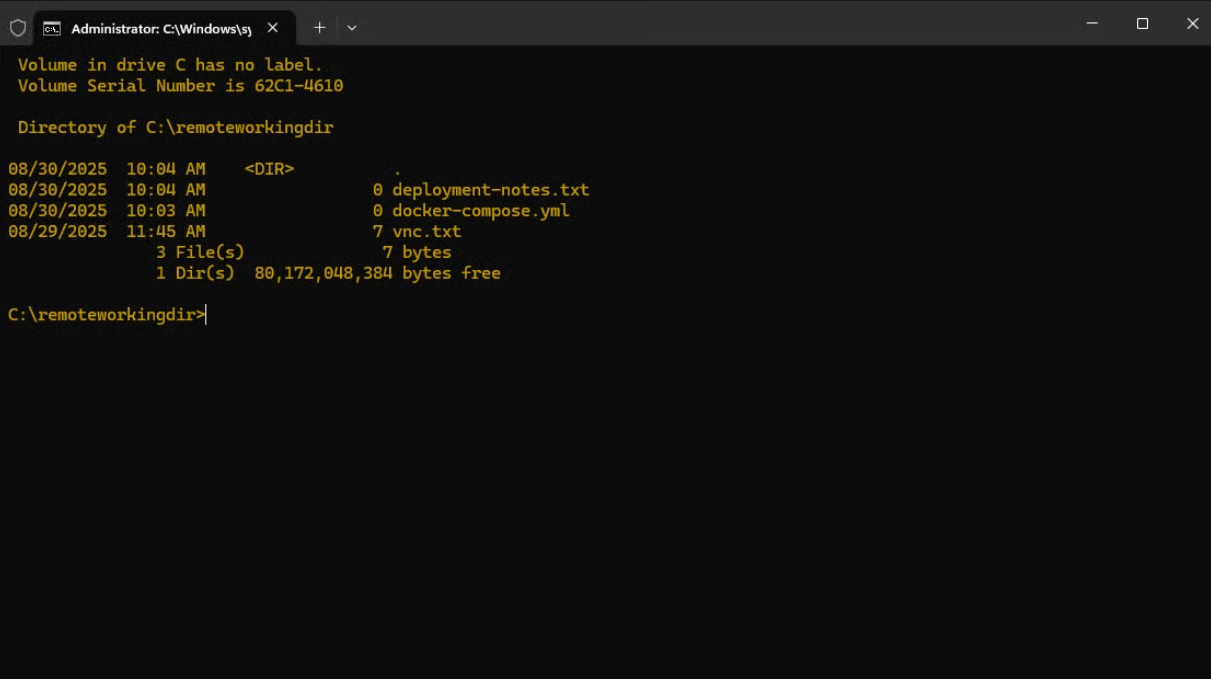Screen dimensions: 1211x679
Task: Minimize the terminal window
Action: pyautogui.click(x=1092, y=24)
